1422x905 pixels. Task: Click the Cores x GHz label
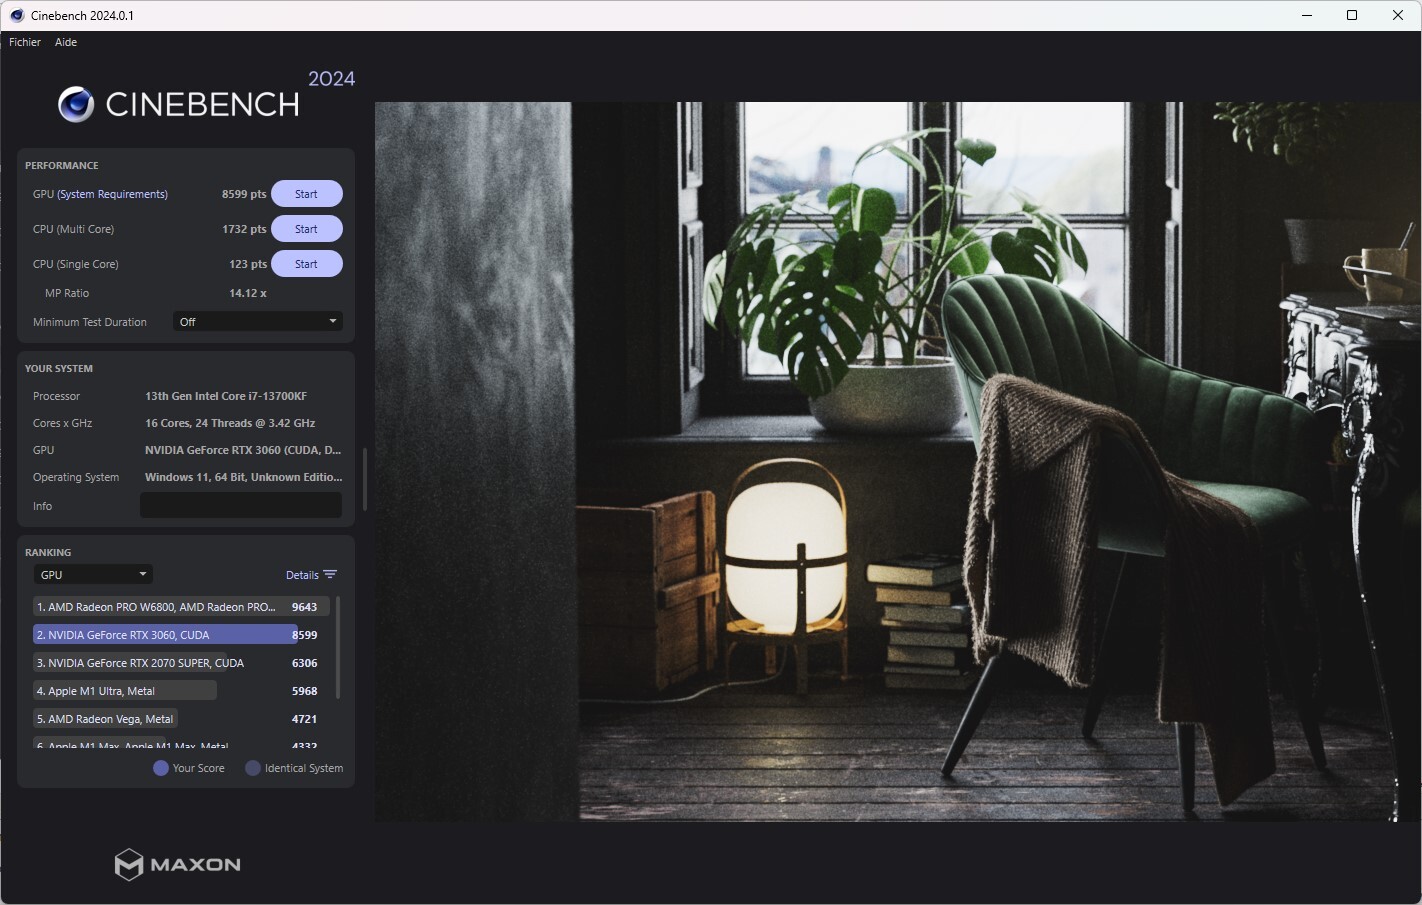[x=63, y=423]
